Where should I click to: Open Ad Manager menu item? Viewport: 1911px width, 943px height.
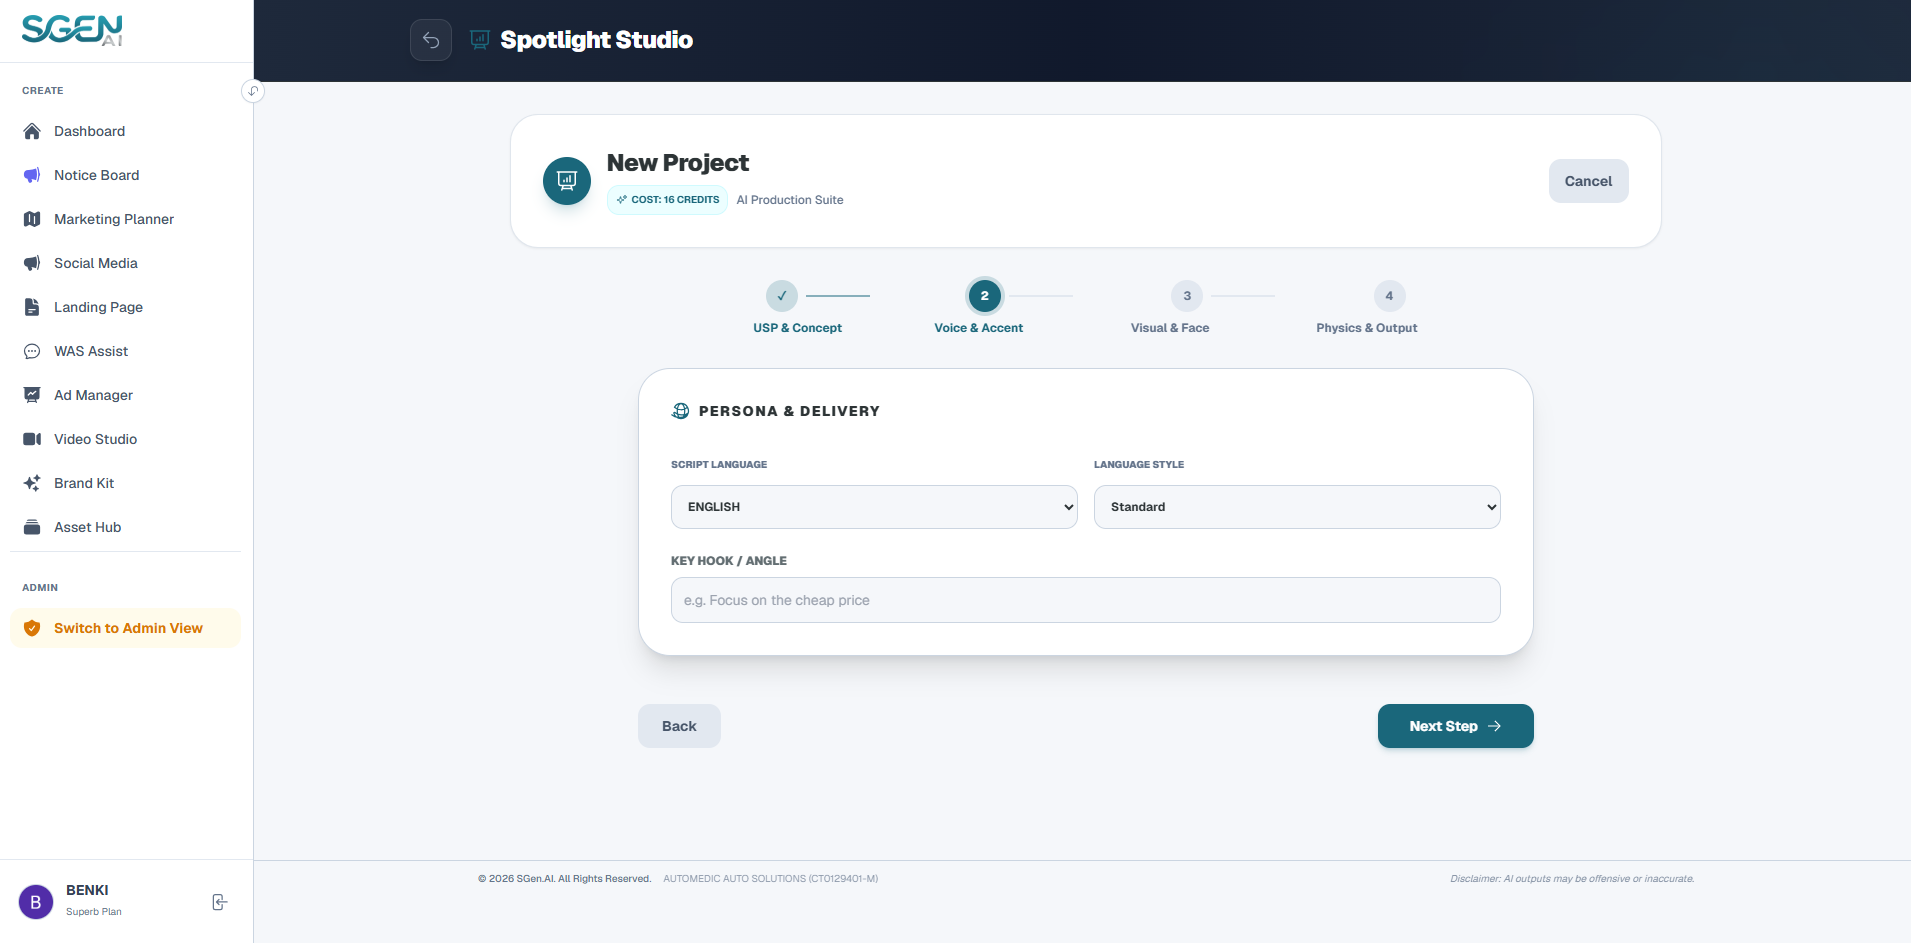pos(126,395)
